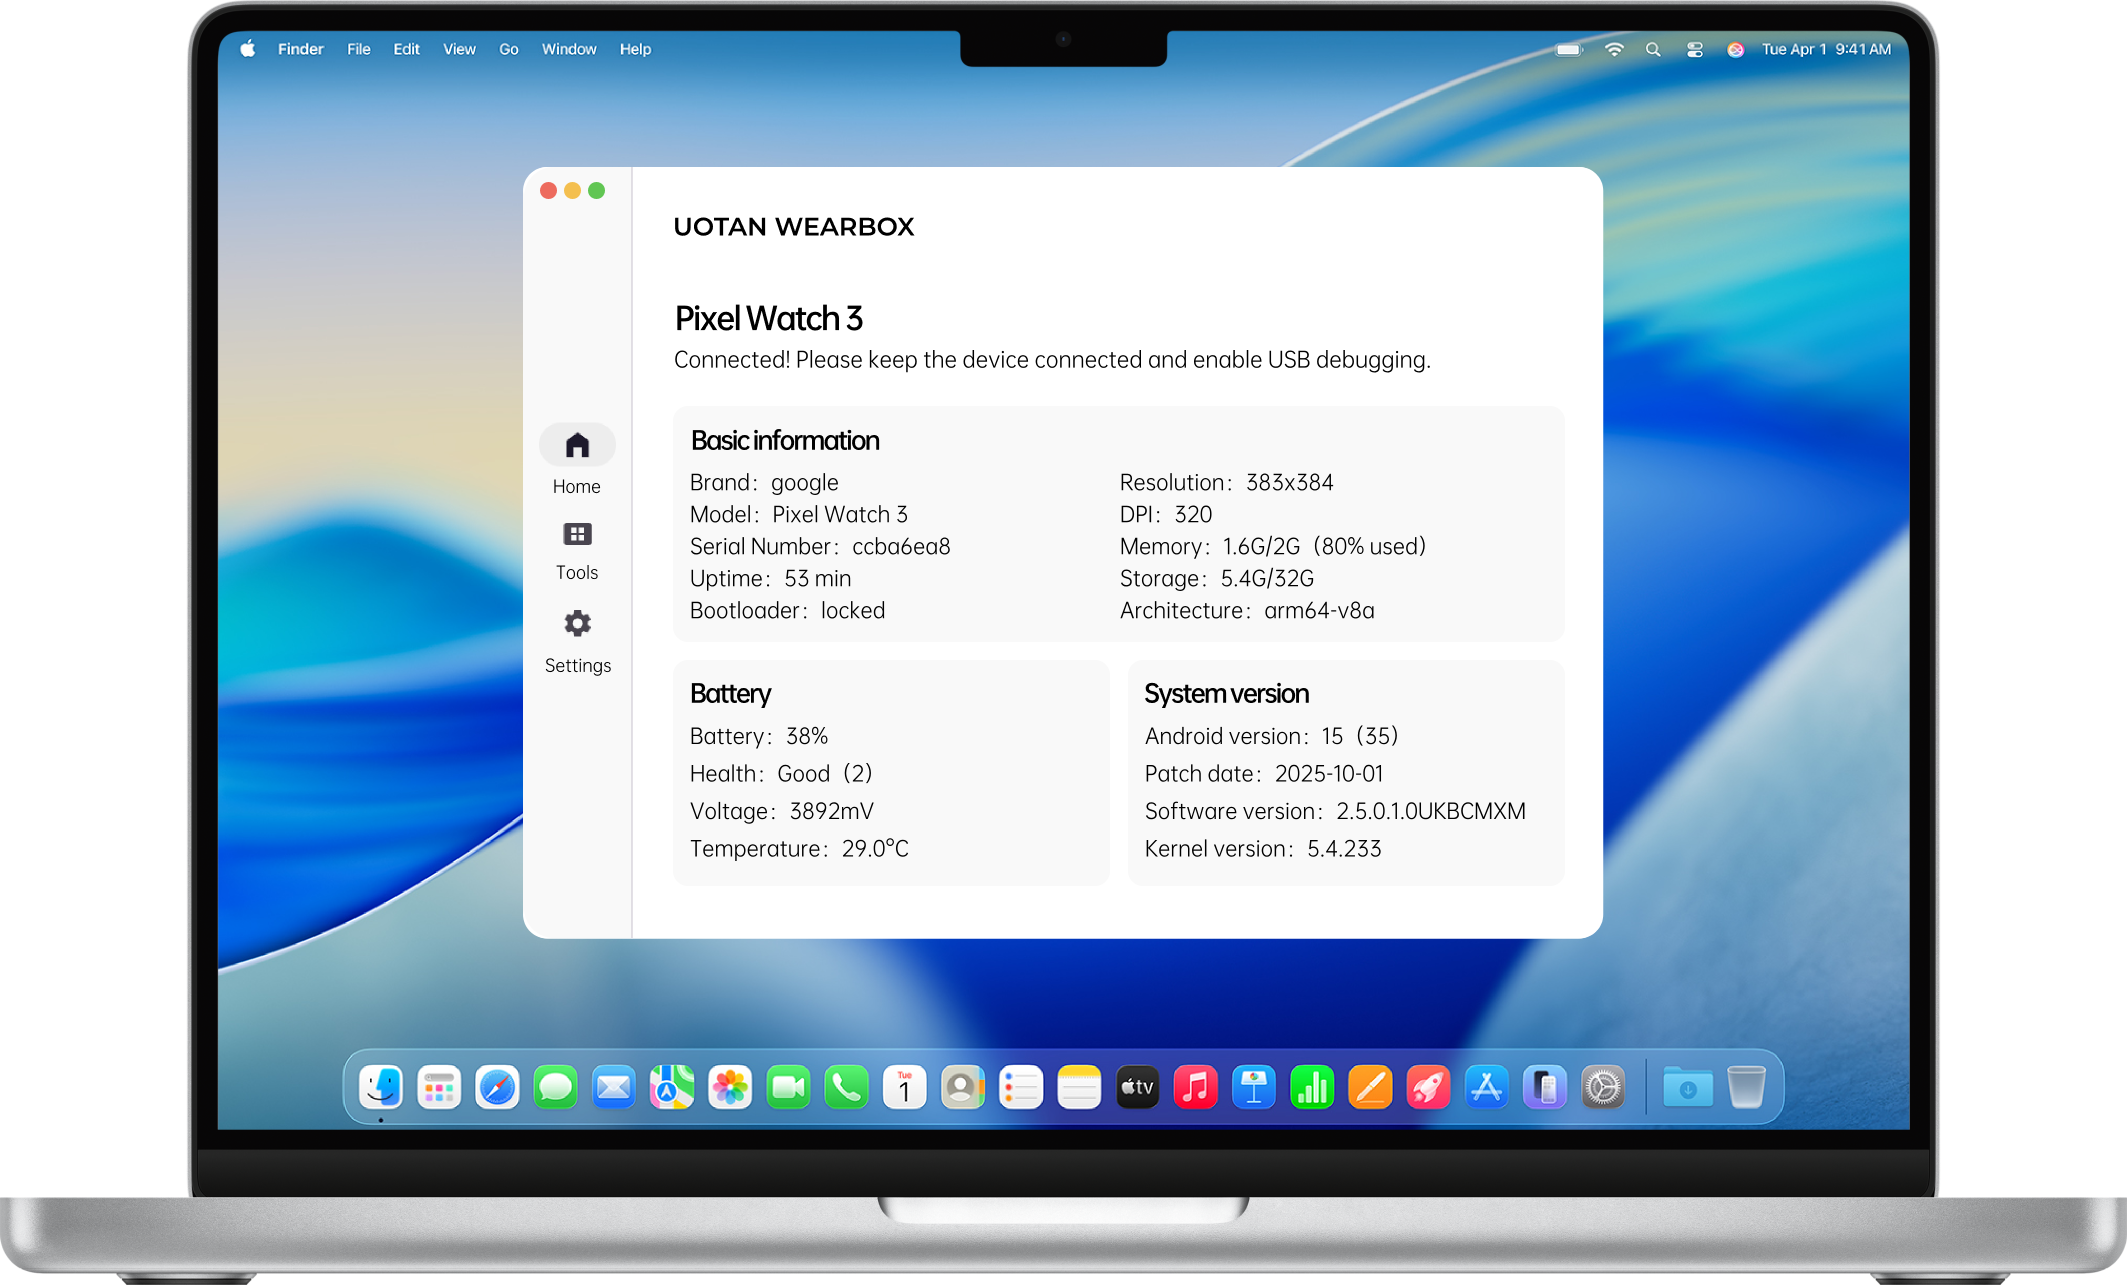Open Photos app in the Dock
Viewport: 2127px width, 1285px height.
(730, 1087)
